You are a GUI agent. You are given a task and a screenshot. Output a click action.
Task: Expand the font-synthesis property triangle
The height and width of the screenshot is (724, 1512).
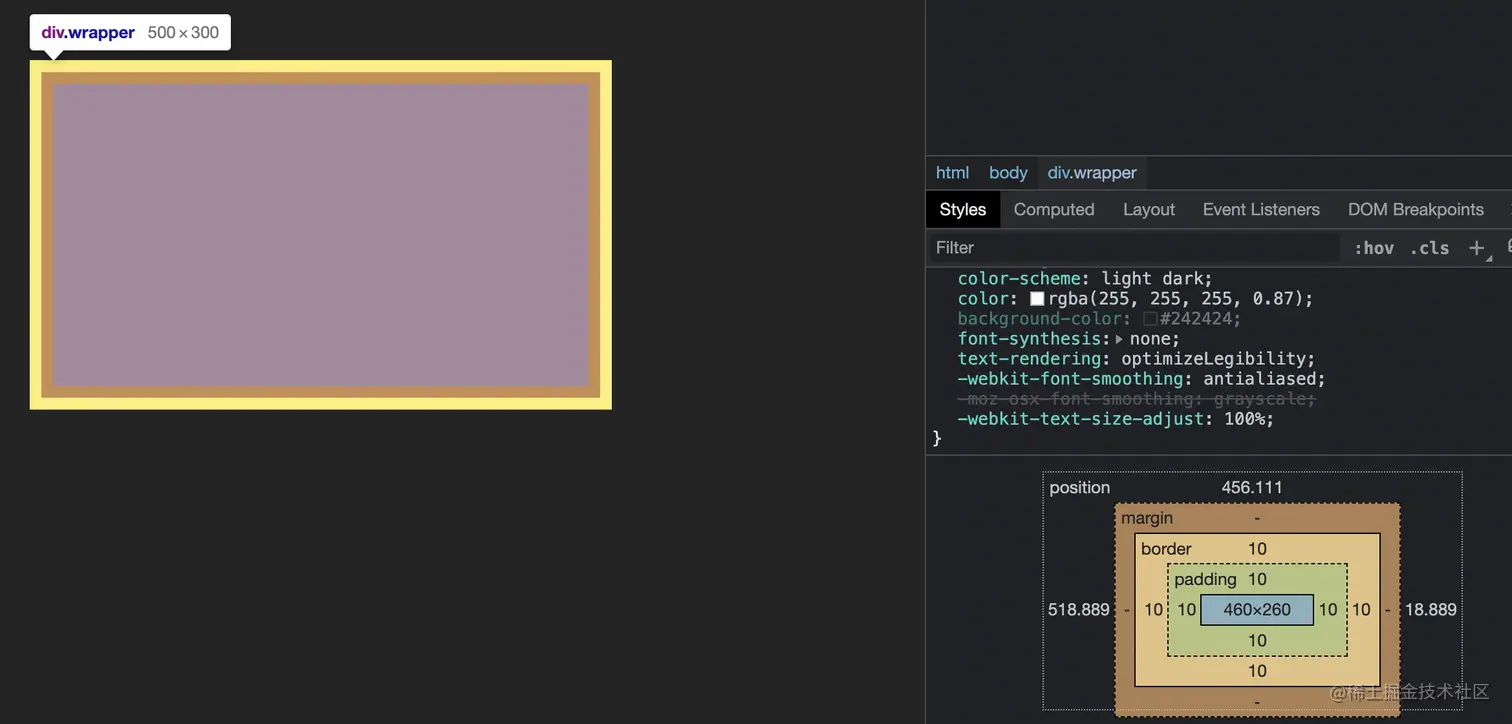[x=1119, y=339]
